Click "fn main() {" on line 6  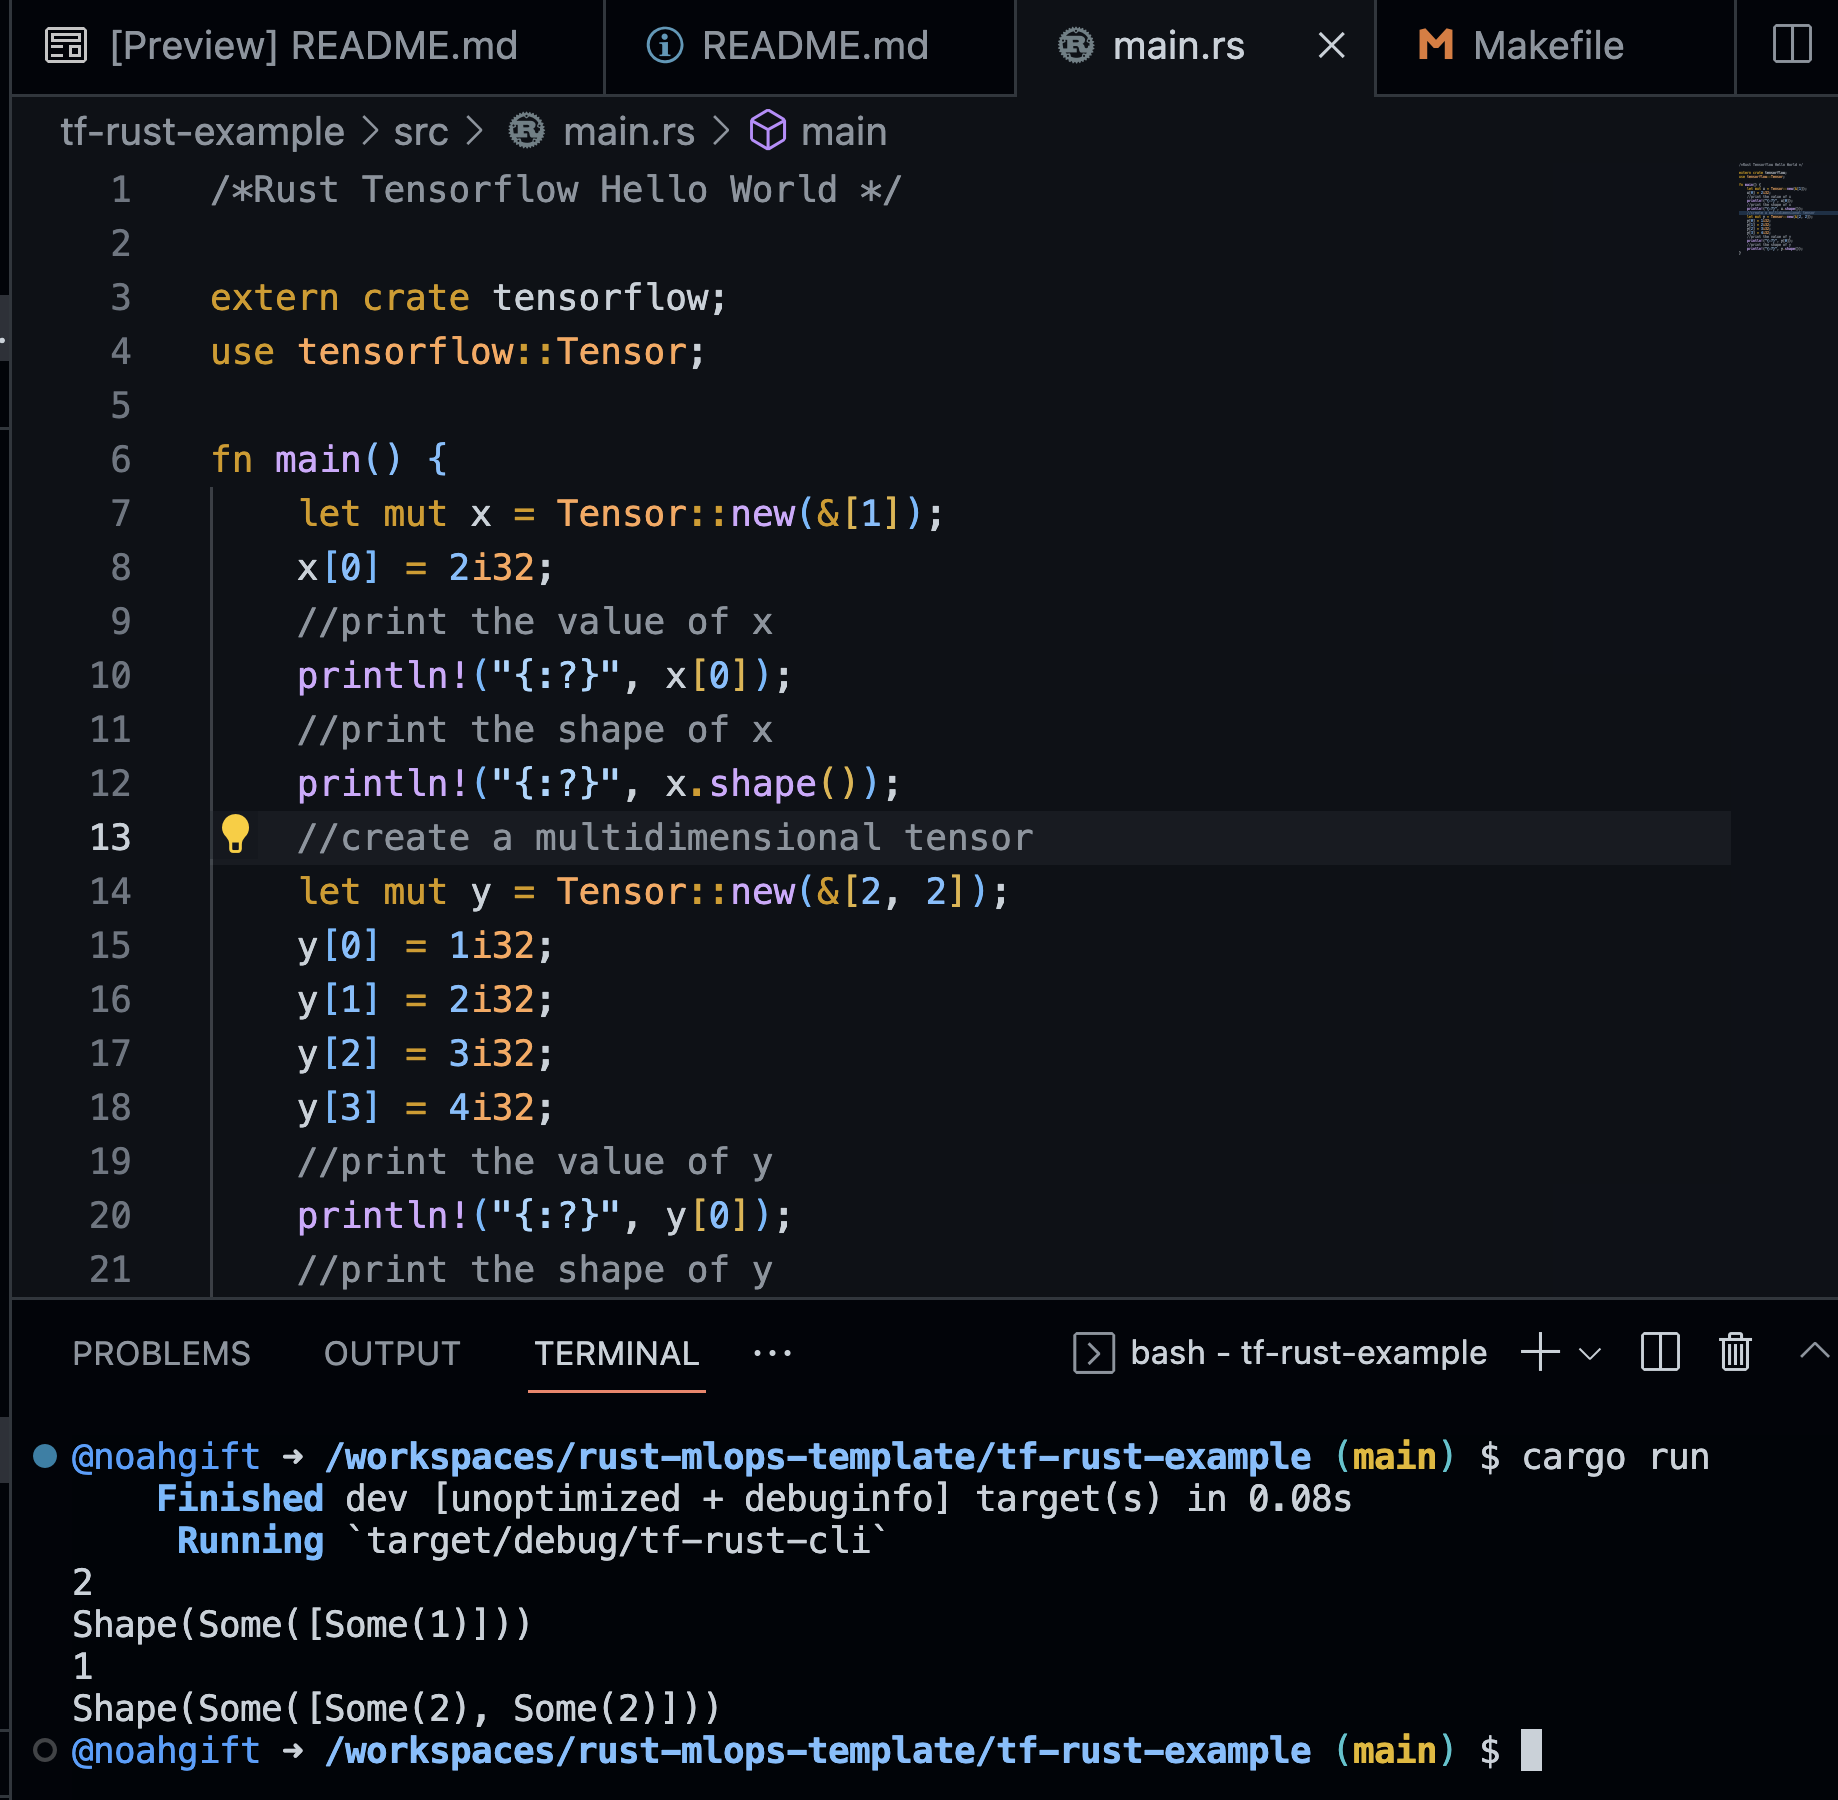[x=329, y=460]
